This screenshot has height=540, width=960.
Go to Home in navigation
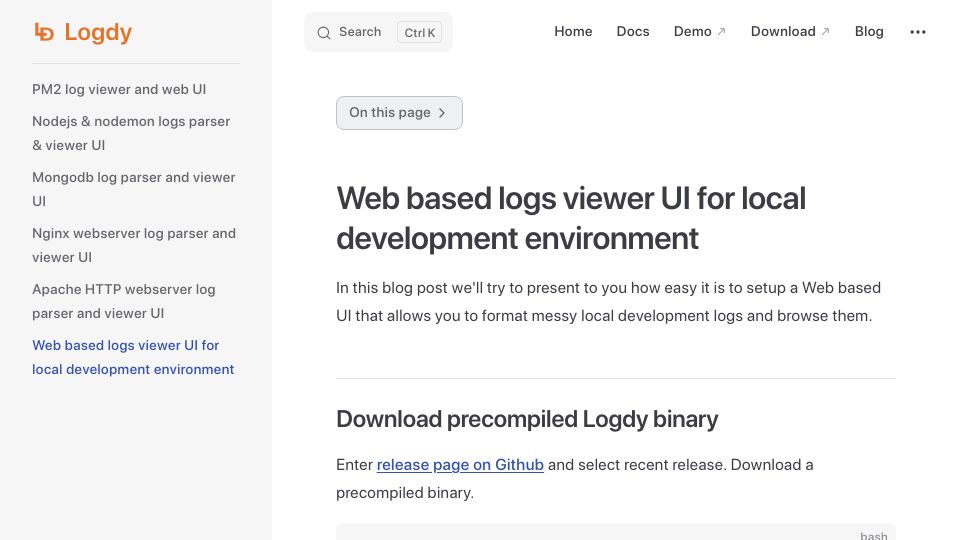[x=573, y=31]
